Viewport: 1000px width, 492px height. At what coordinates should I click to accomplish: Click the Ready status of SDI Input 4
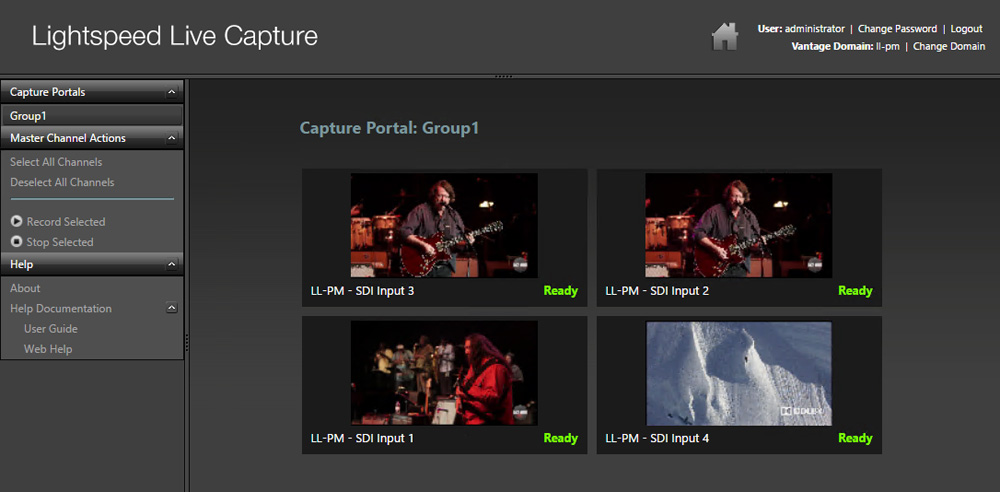[x=855, y=438]
